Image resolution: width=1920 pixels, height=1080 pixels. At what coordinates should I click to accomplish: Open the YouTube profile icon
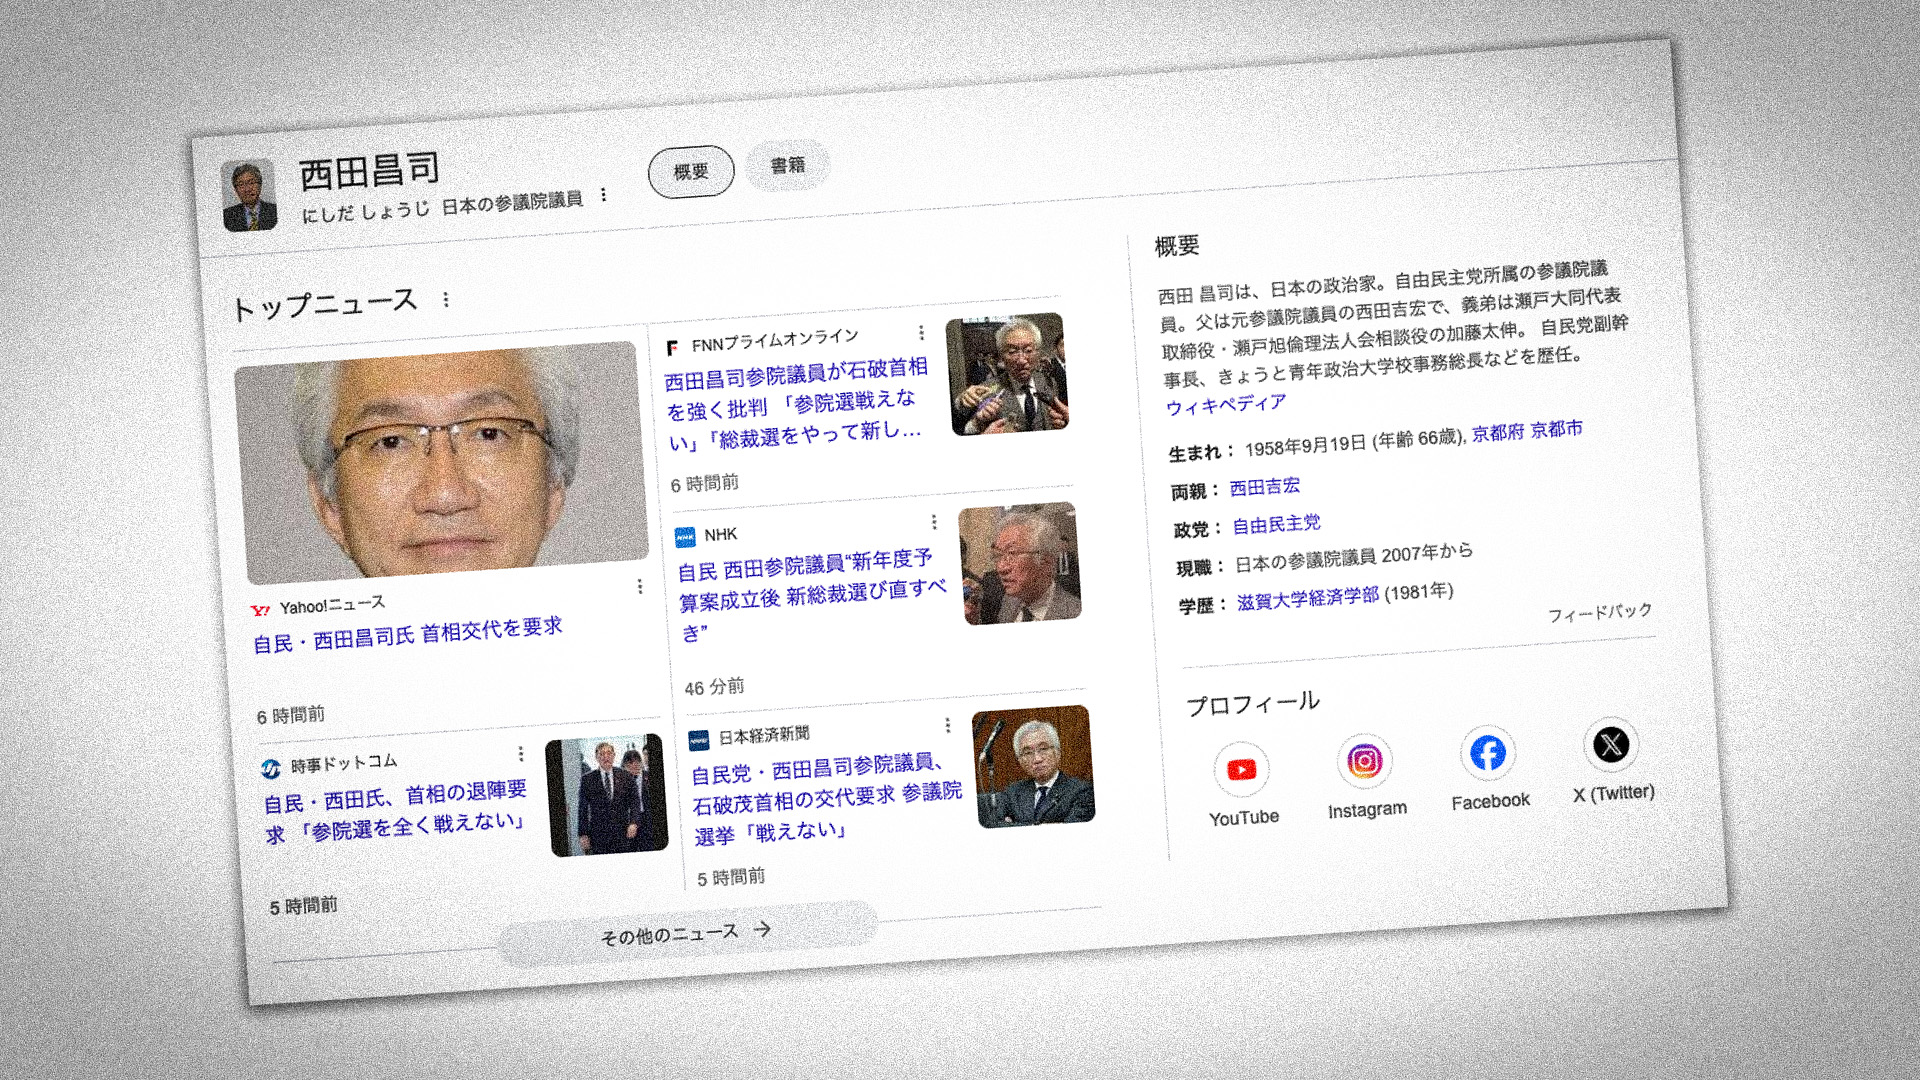pyautogui.click(x=1241, y=769)
